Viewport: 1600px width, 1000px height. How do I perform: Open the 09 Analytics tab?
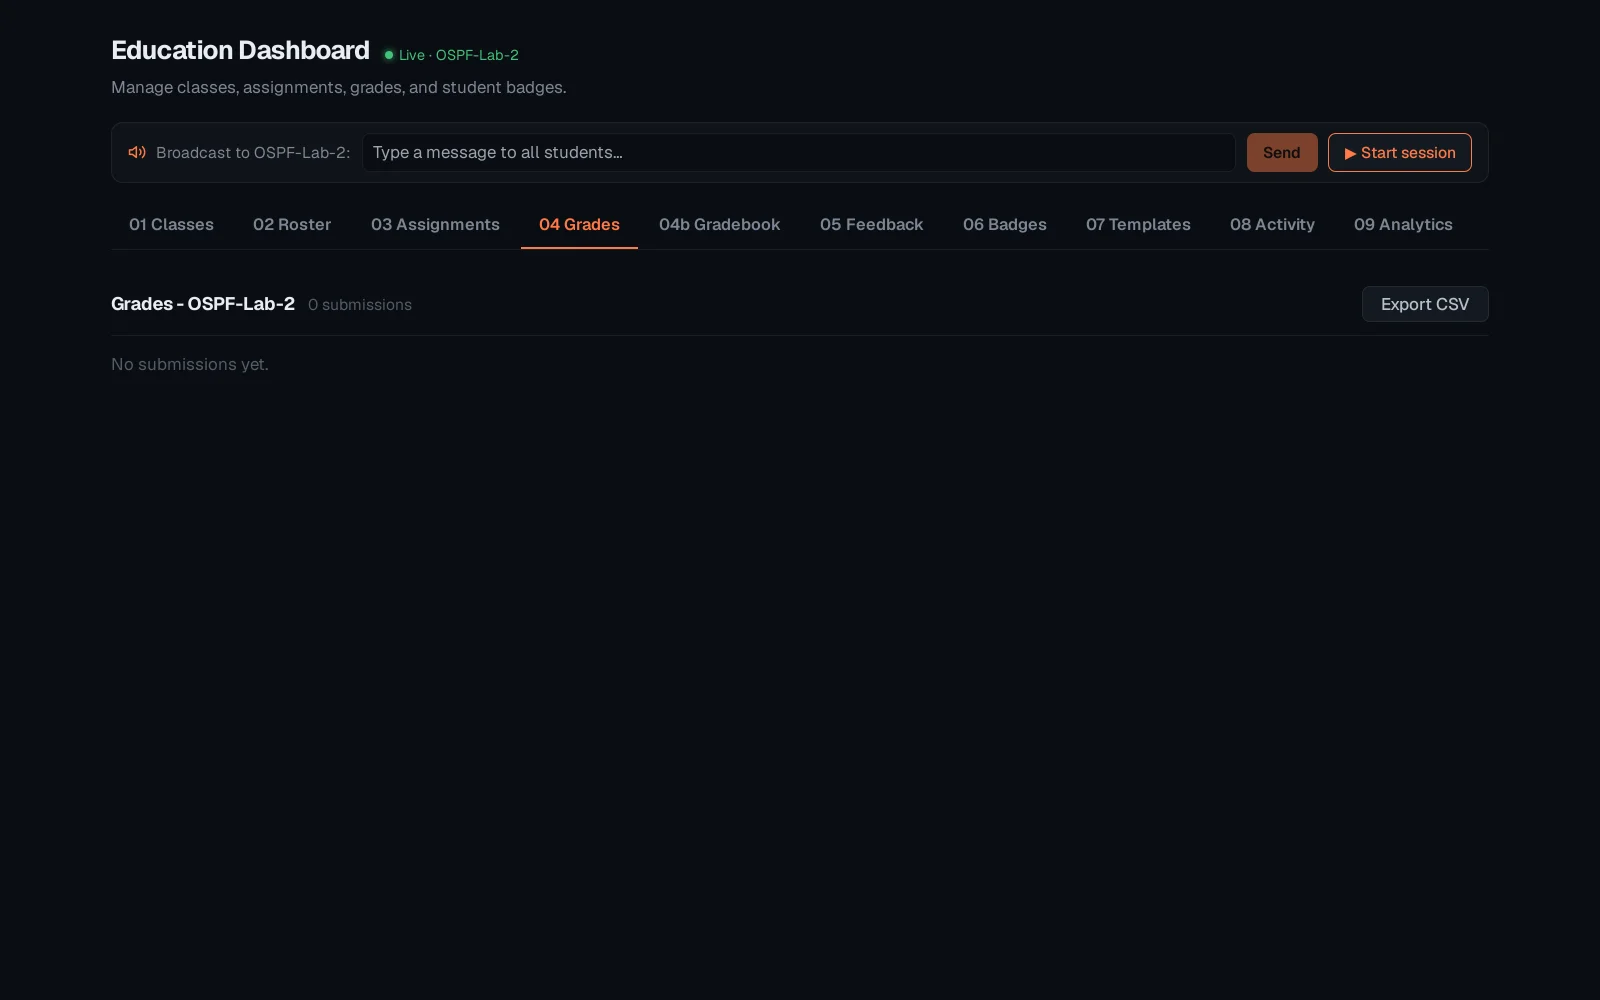click(1403, 224)
